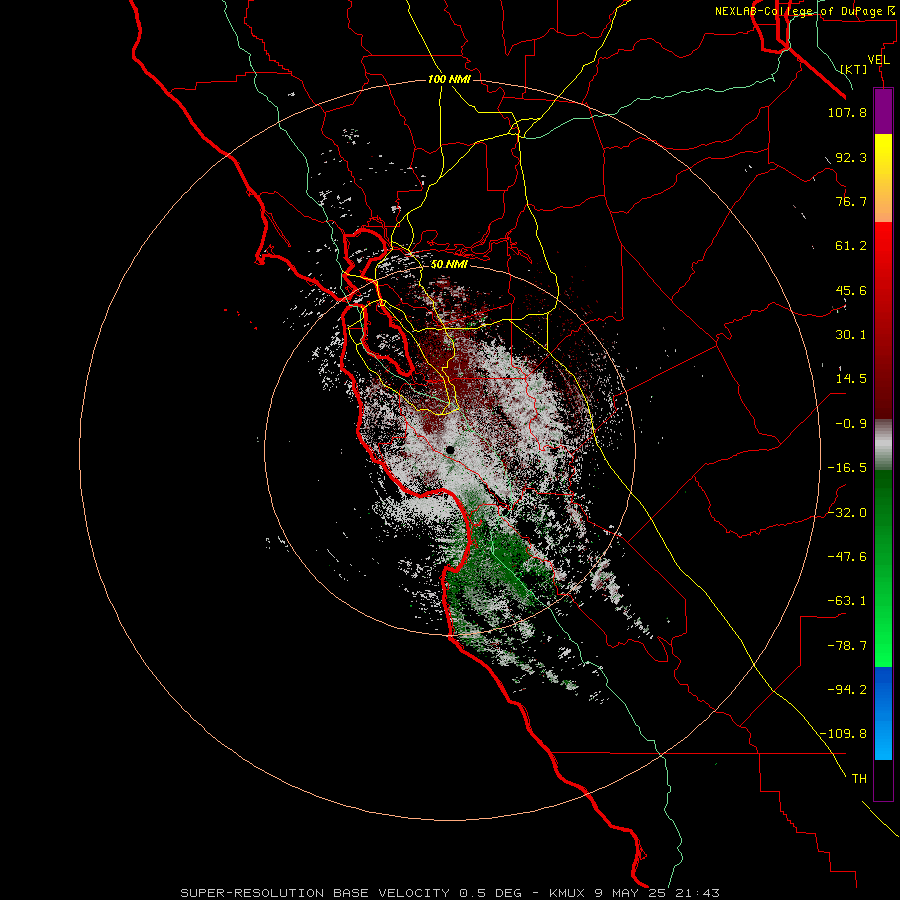Click the -63.1 legend value
The width and height of the screenshot is (900, 900).
tap(847, 601)
